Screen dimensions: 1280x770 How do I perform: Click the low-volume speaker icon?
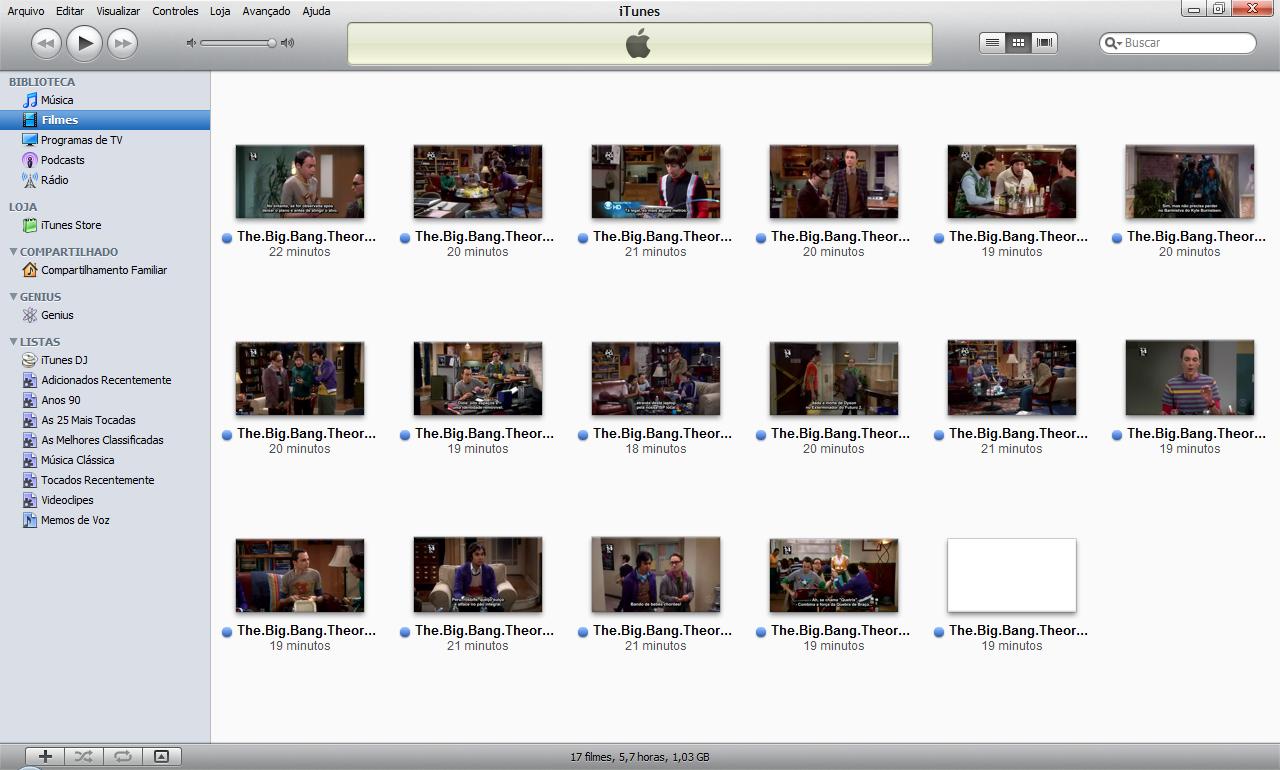191,43
